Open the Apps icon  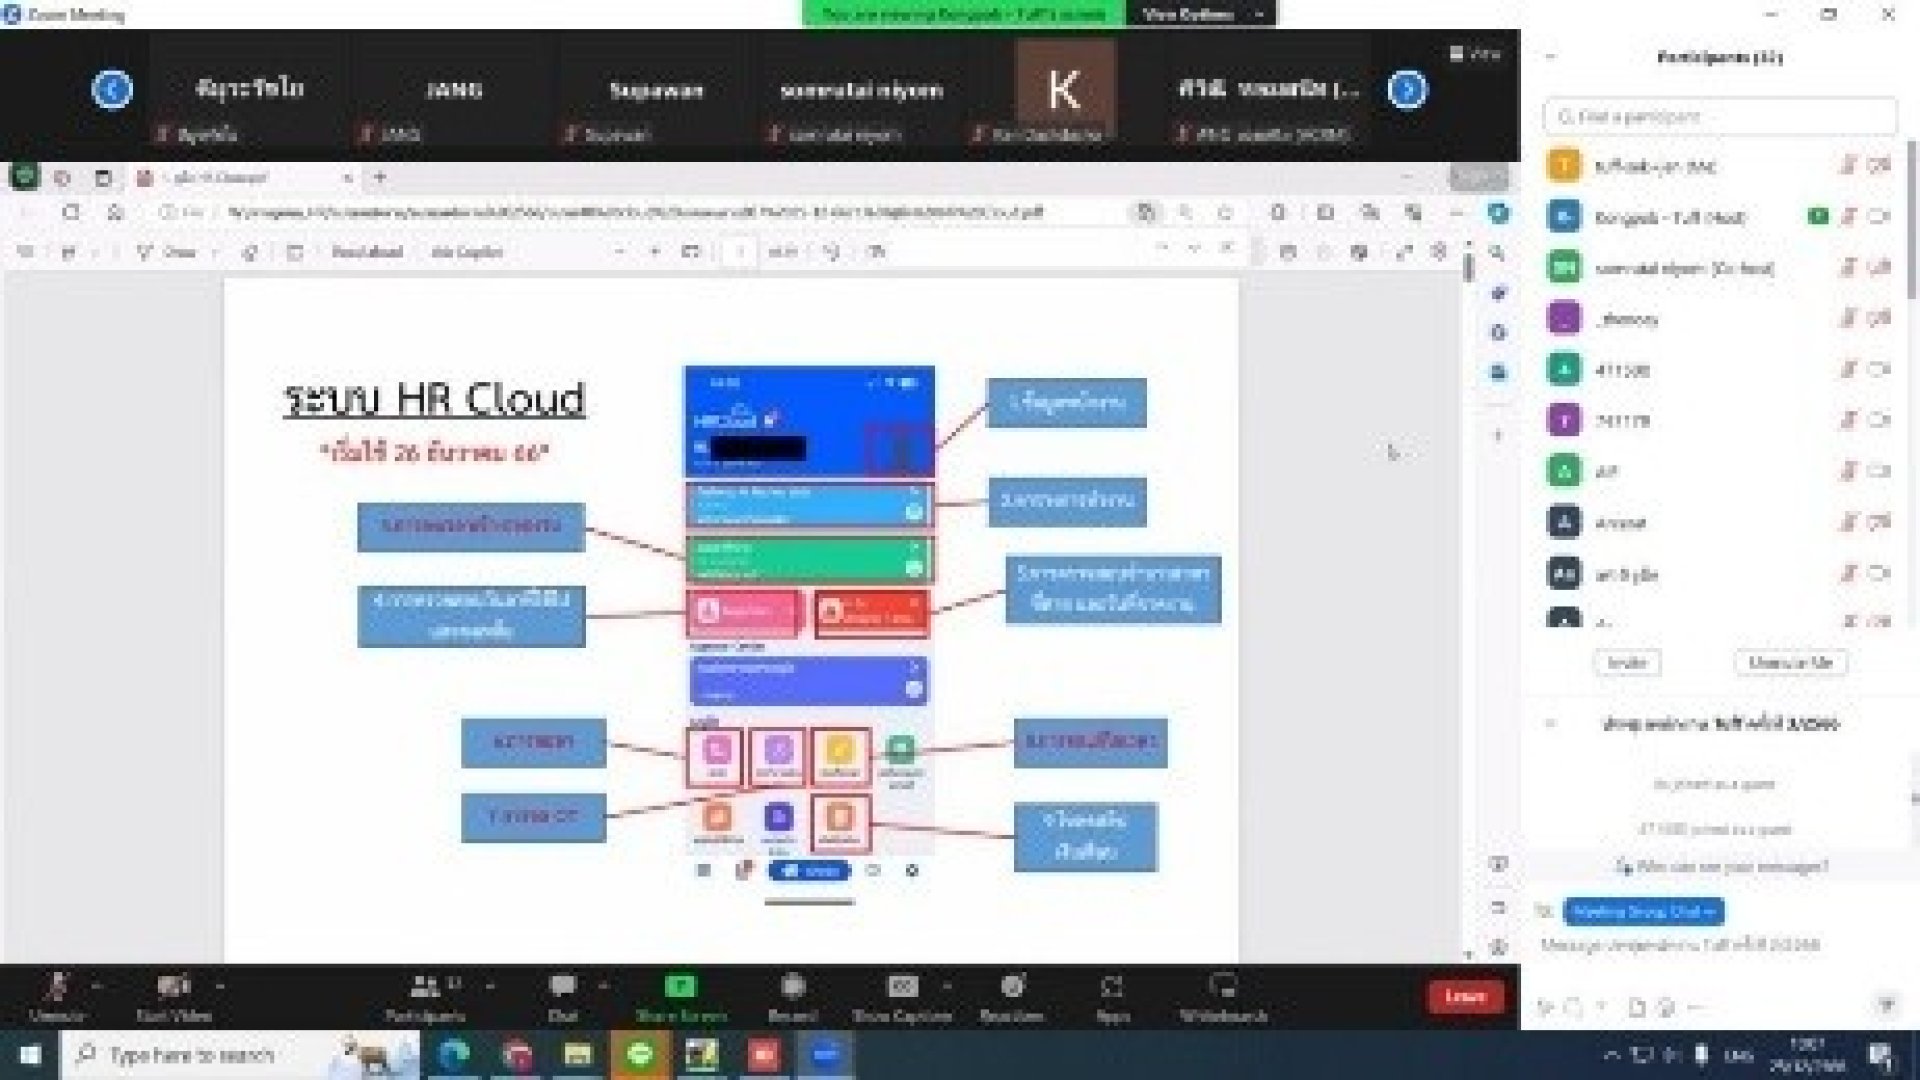tap(1112, 987)
